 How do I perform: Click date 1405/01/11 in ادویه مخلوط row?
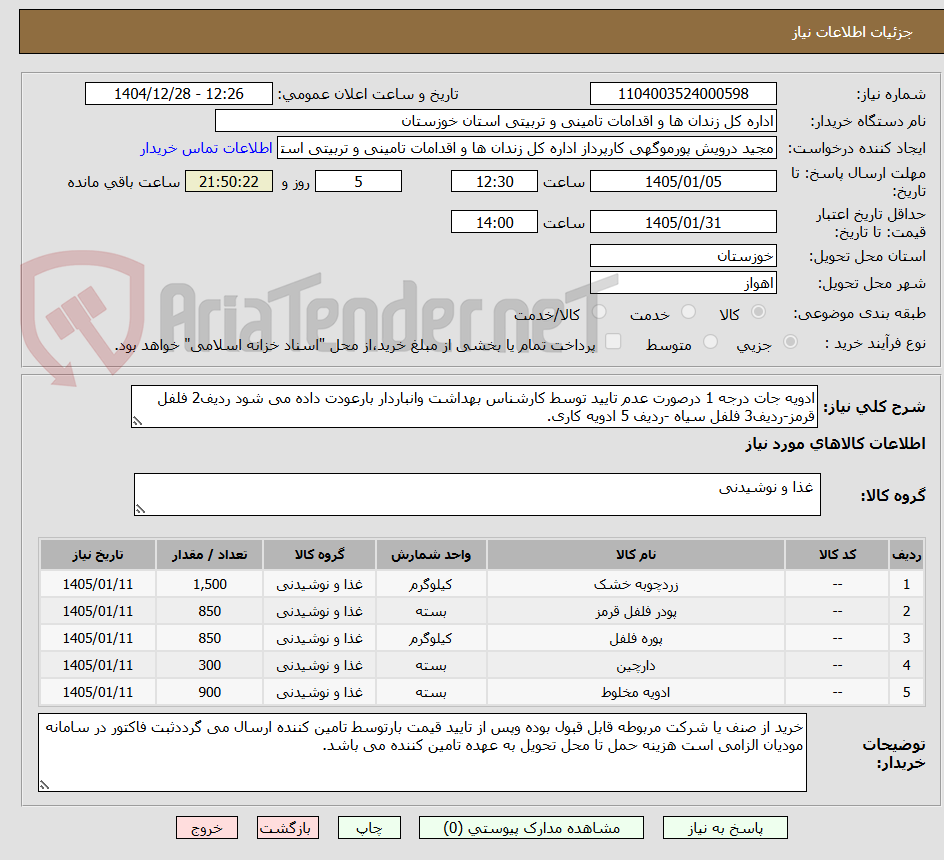(98, 693)
